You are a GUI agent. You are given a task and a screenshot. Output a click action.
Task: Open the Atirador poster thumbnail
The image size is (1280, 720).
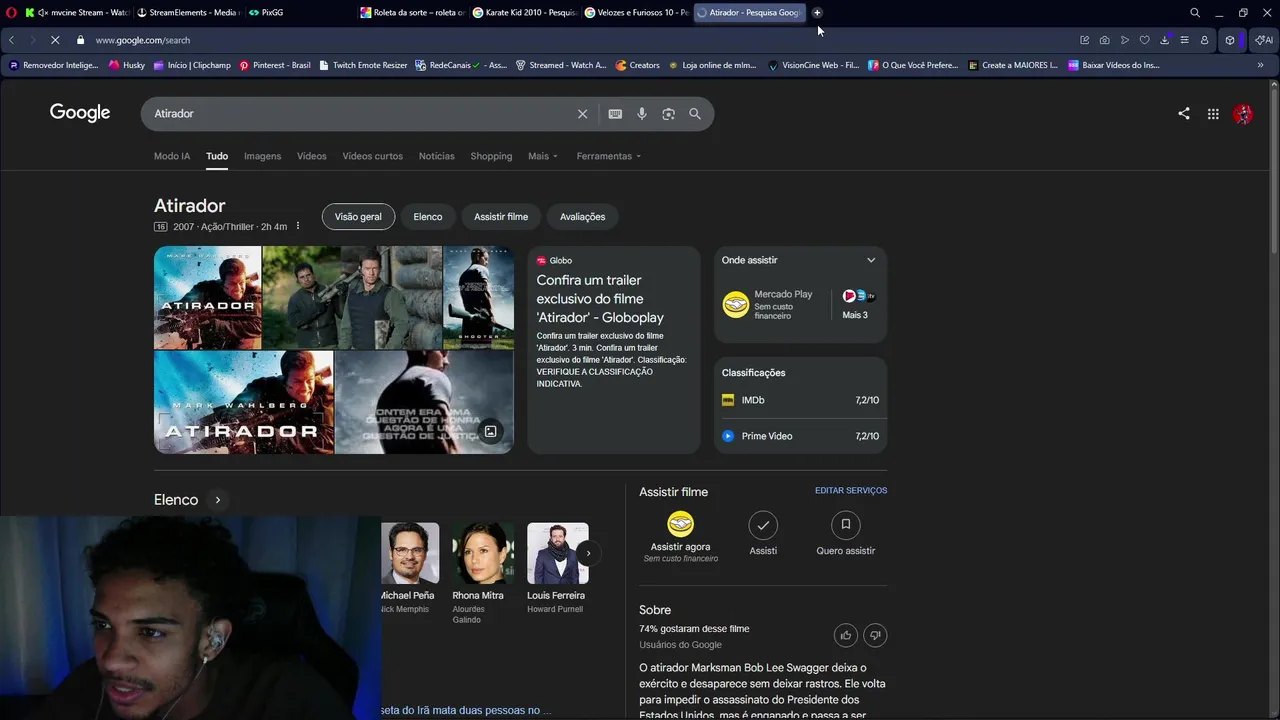[x=207, y=298]
